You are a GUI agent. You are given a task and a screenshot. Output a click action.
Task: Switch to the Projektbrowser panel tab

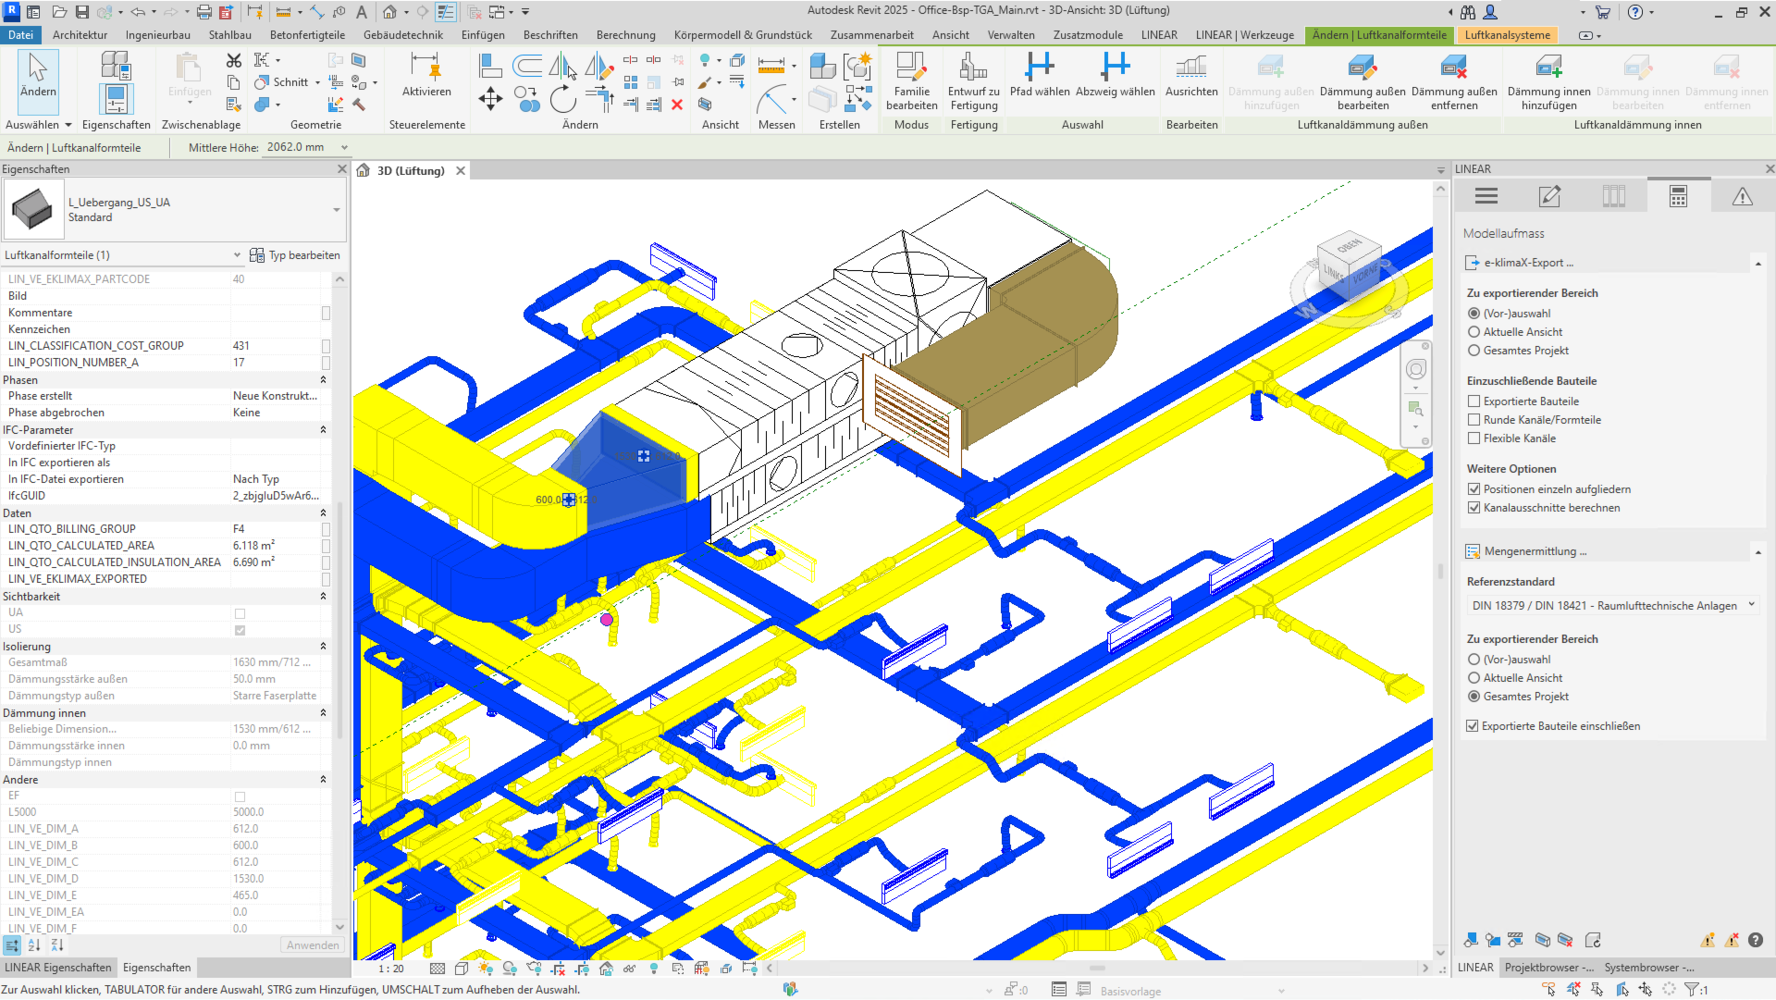[1548, 967]
